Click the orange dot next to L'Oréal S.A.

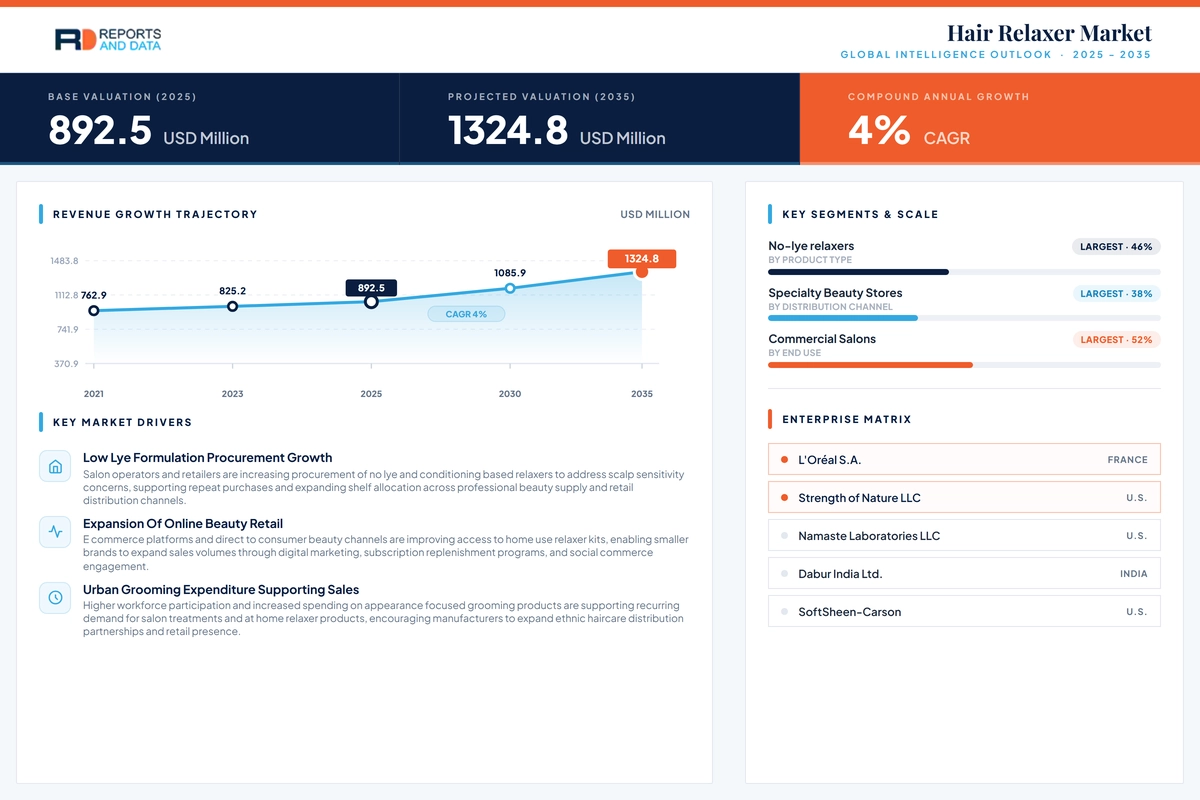click(x=784, y=460)
